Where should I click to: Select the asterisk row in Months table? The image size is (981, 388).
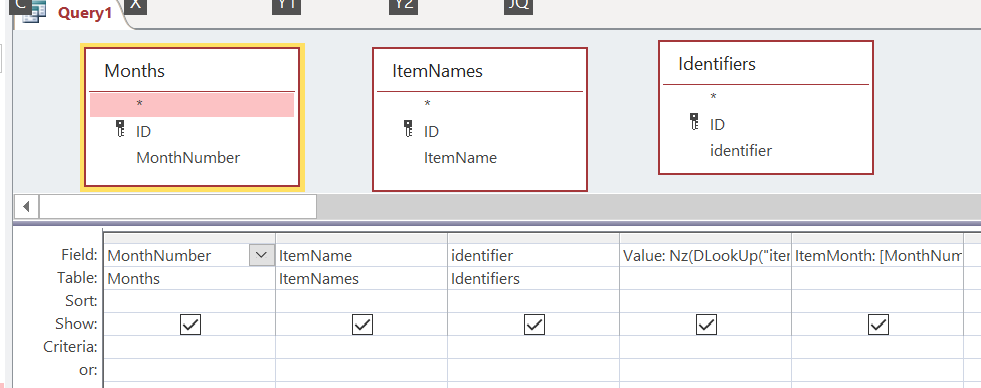(192, 105)
